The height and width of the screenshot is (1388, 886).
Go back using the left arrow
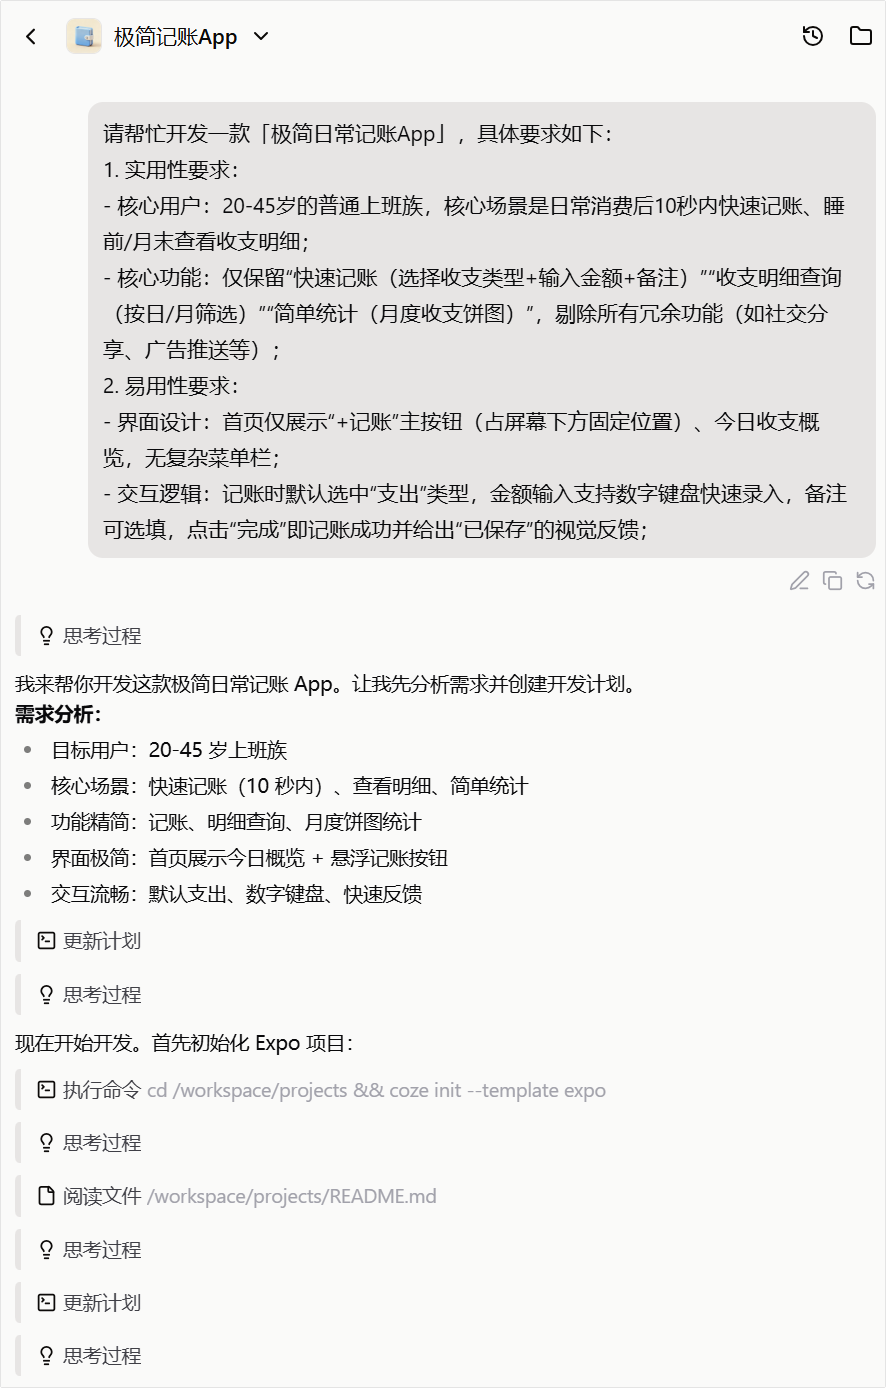point(31,37)
